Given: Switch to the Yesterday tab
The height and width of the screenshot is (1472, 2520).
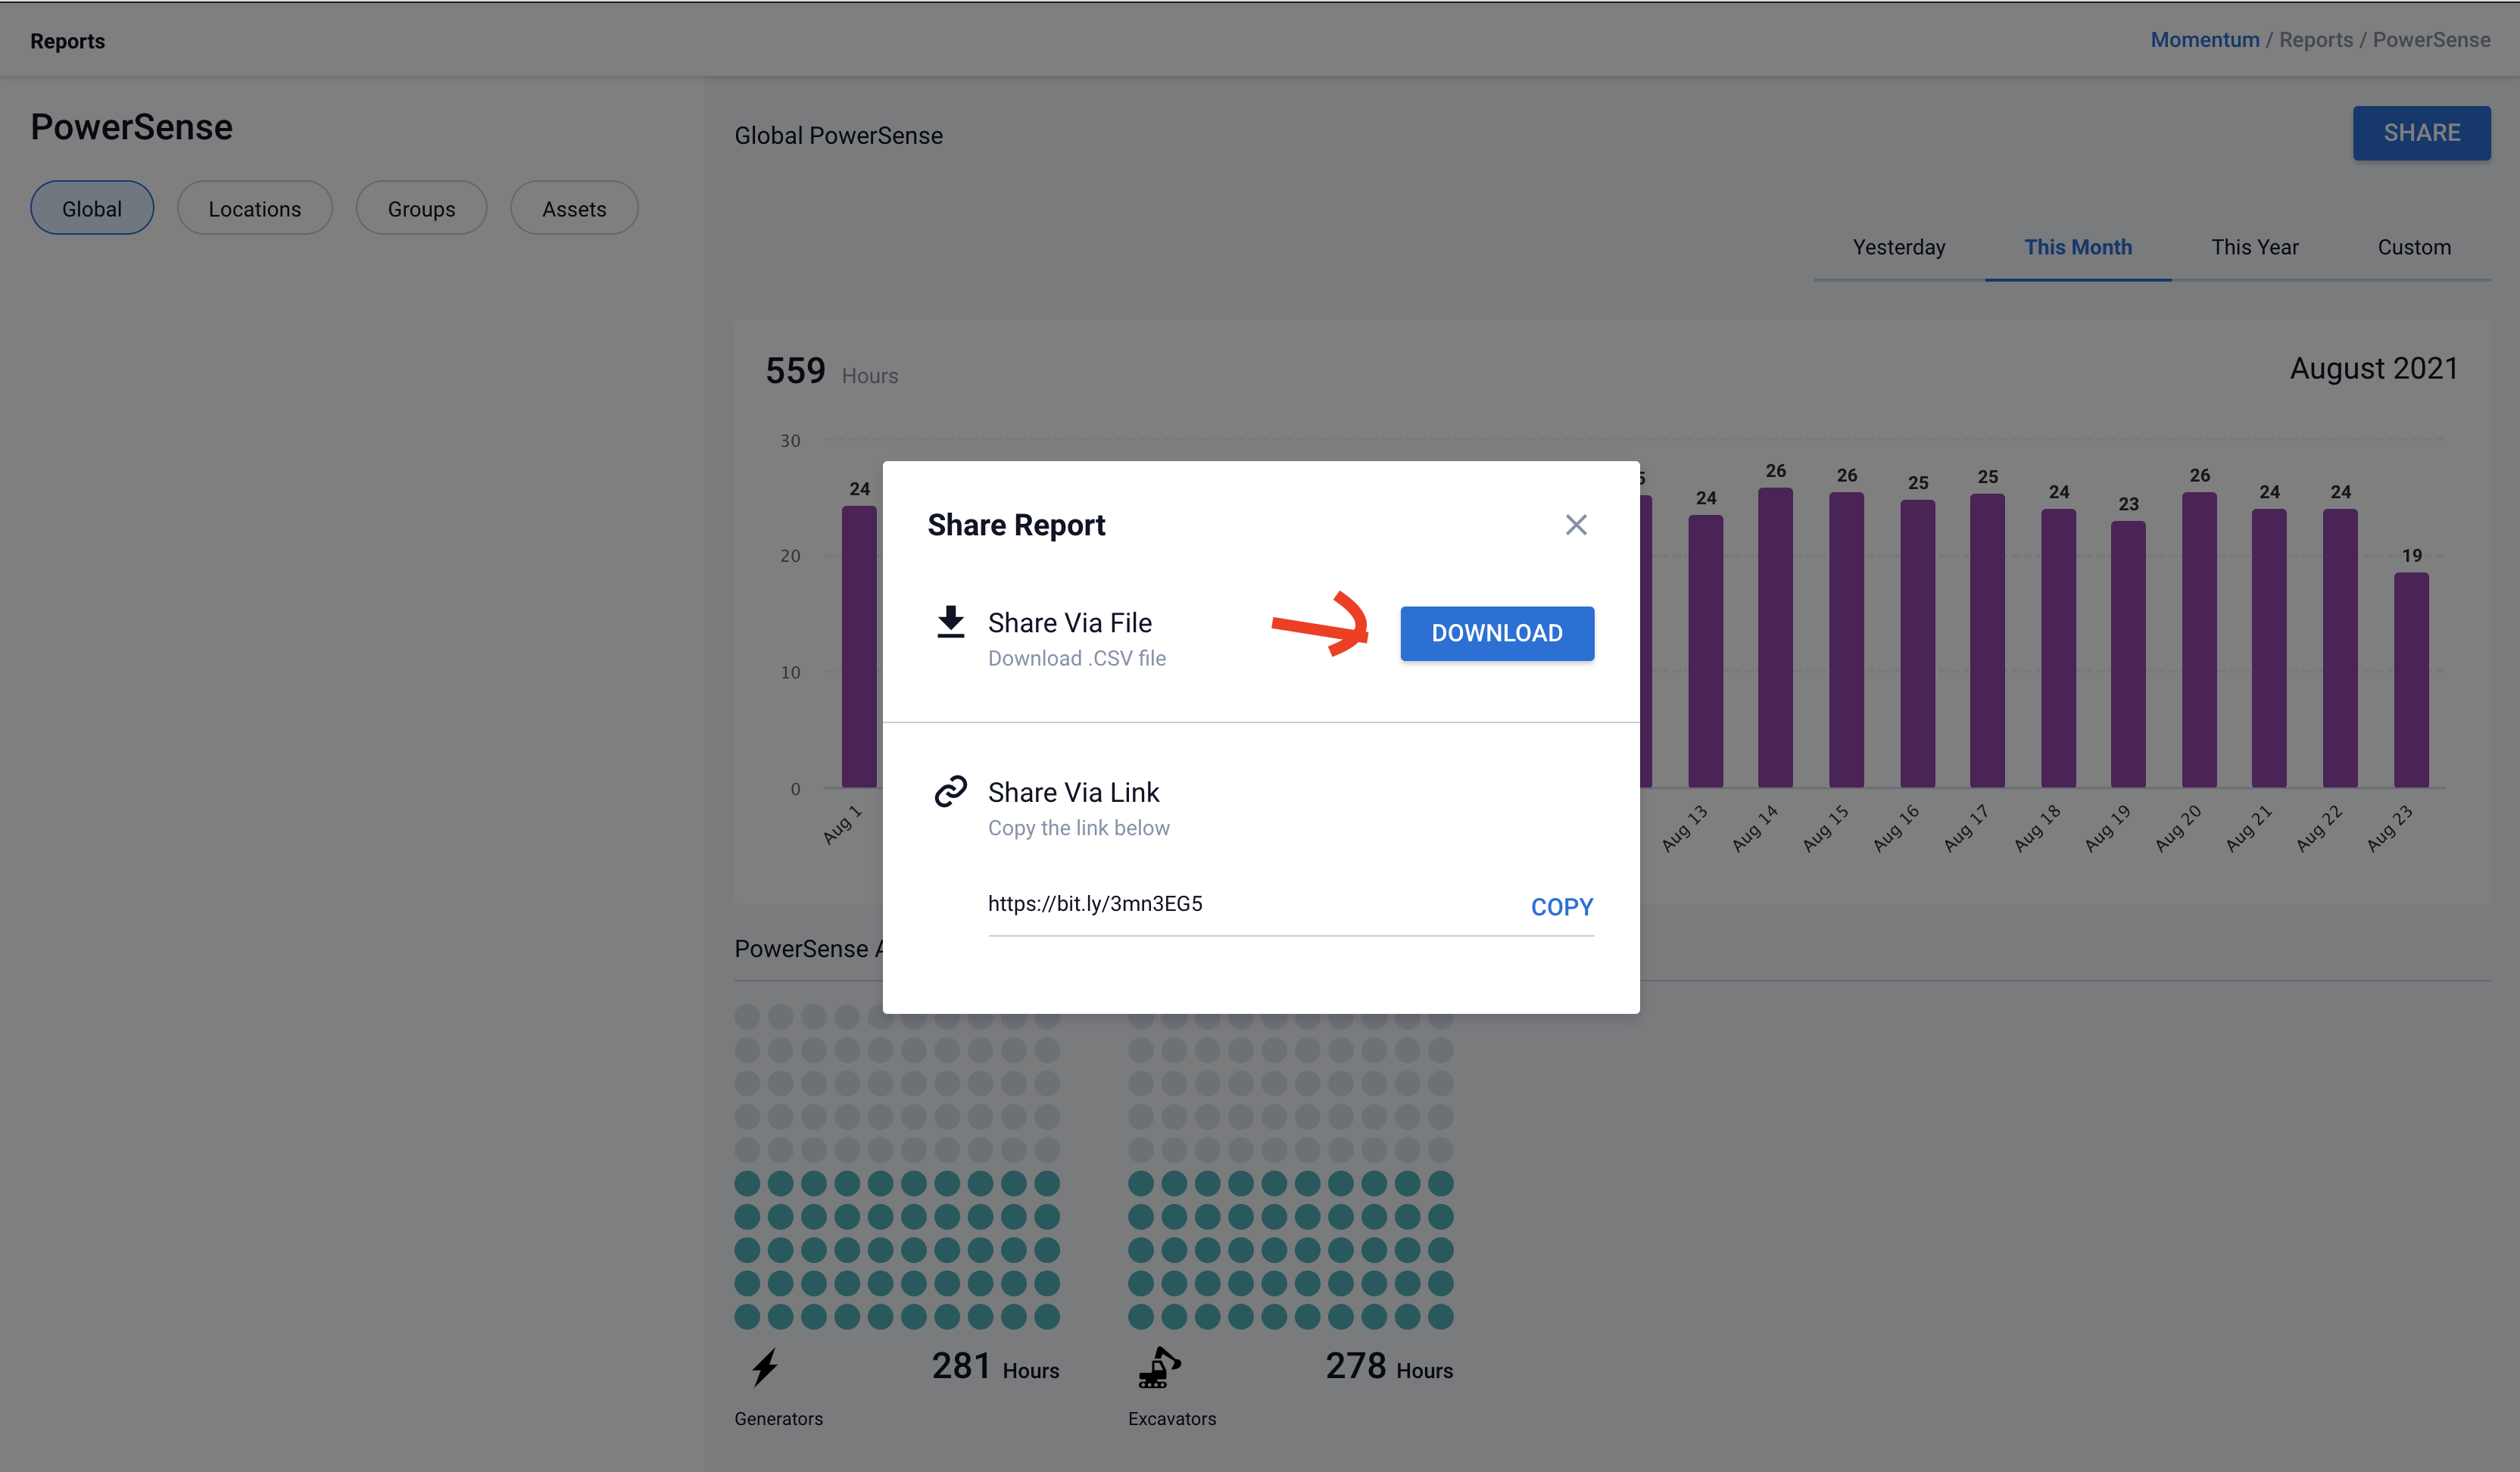Looking at the screenshot, I should (1898, 247).
